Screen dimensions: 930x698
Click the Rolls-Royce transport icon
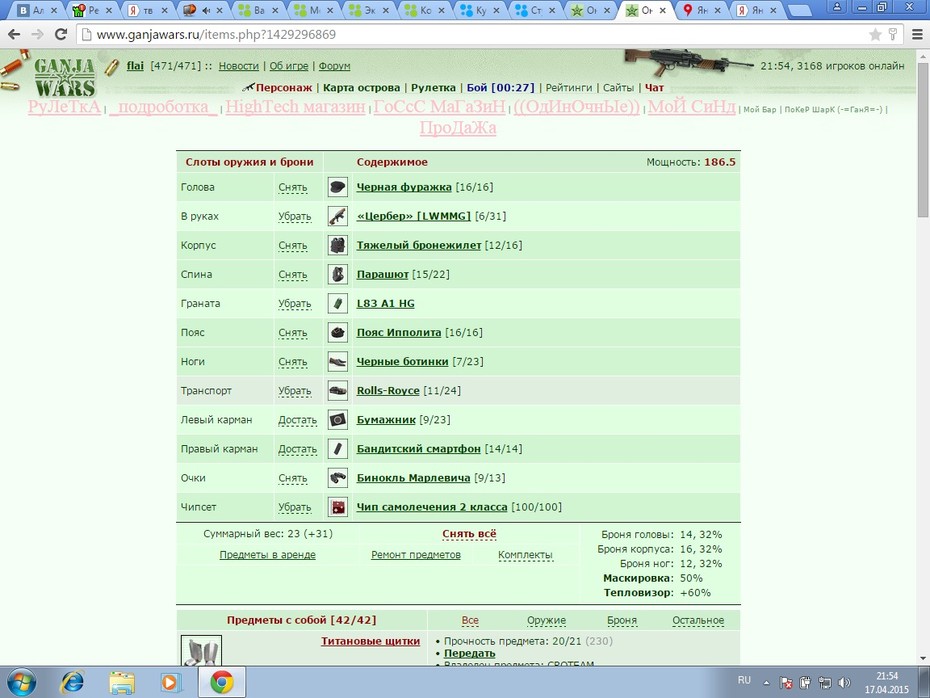337,391
